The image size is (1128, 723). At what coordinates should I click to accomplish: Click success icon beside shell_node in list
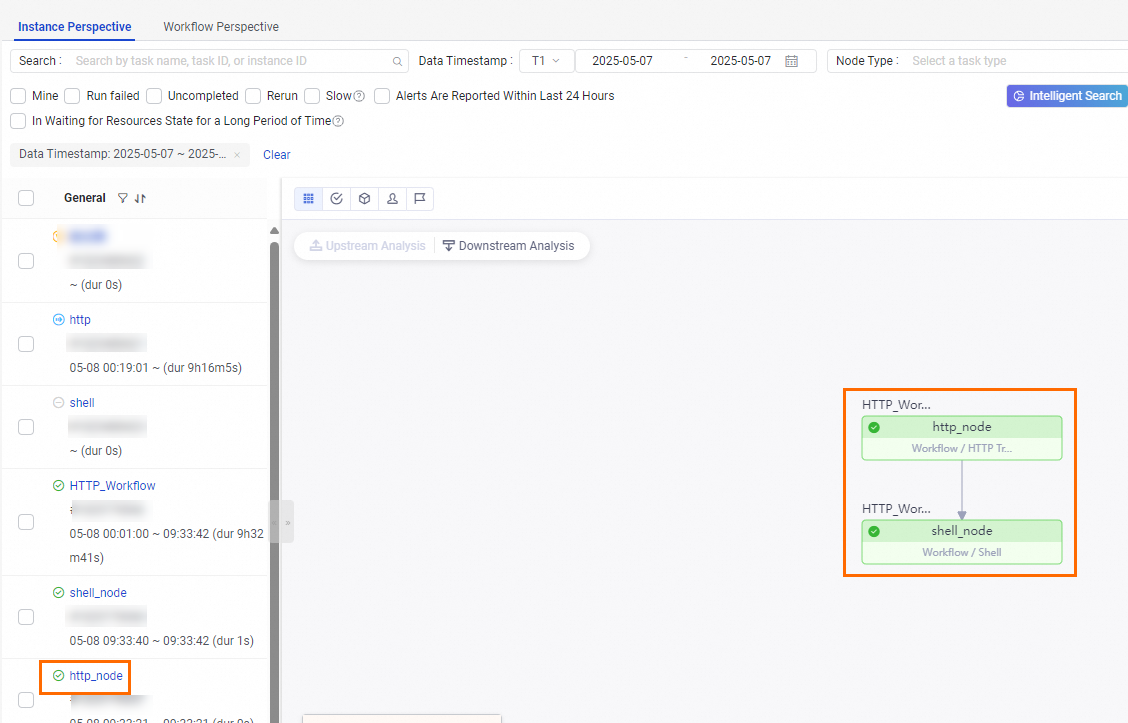(58, 593)
